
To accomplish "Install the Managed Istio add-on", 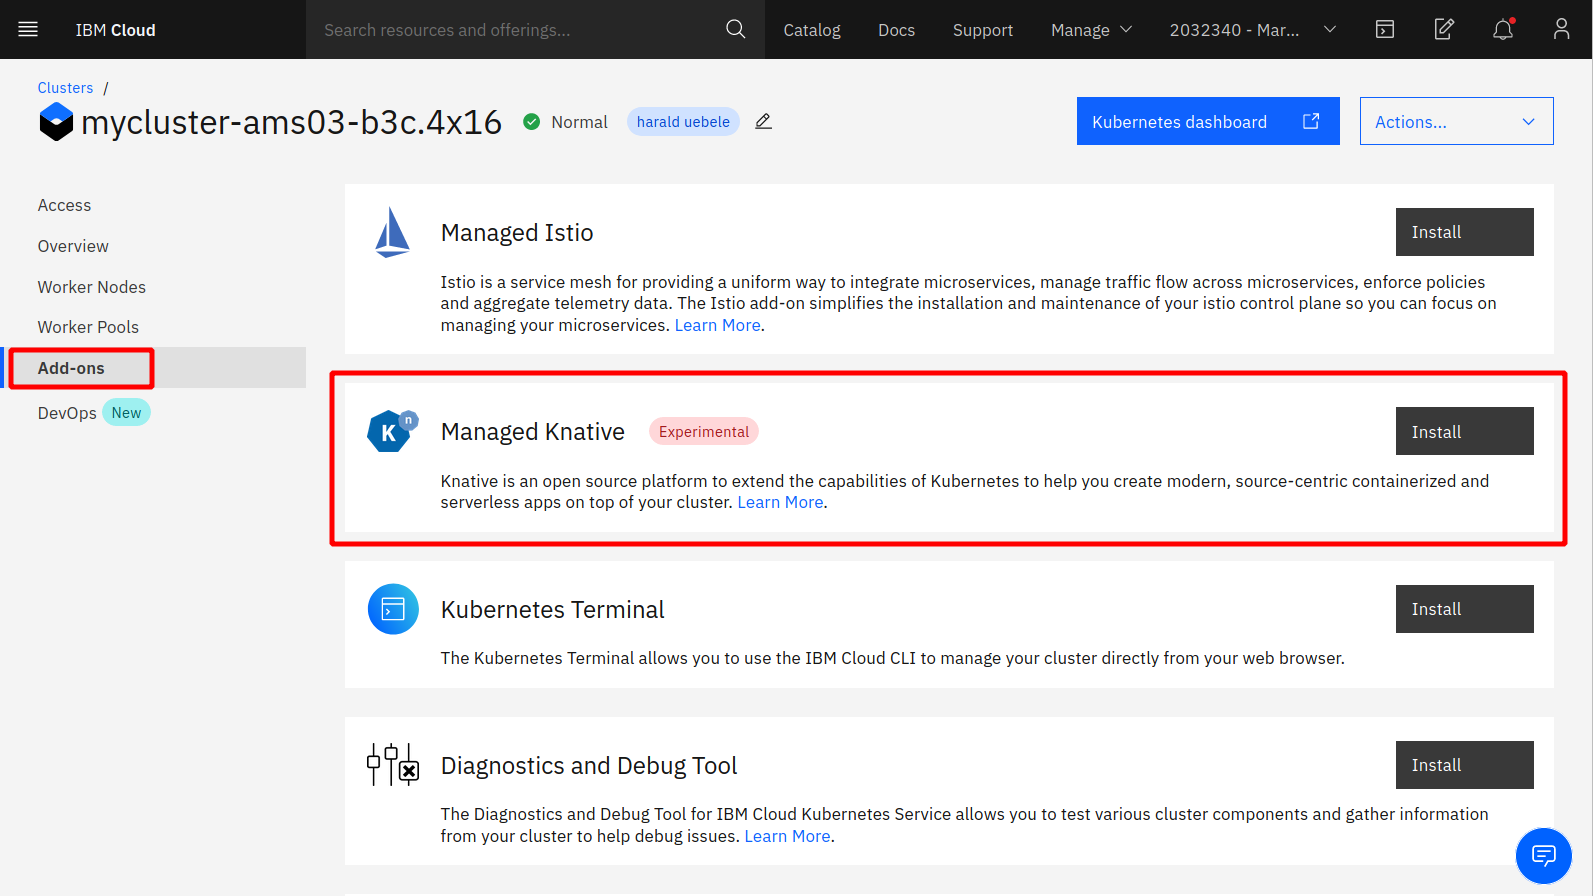I will coord(1464,232).
